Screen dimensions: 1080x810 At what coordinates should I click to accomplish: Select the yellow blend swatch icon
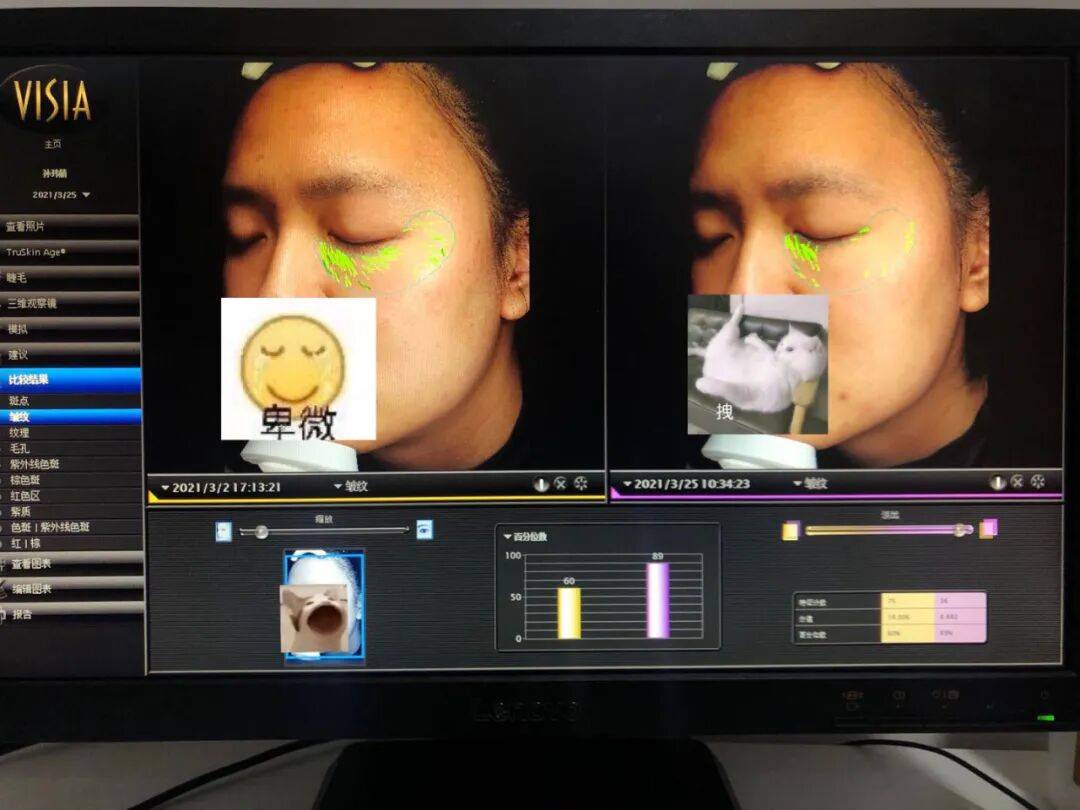(791, 531)
